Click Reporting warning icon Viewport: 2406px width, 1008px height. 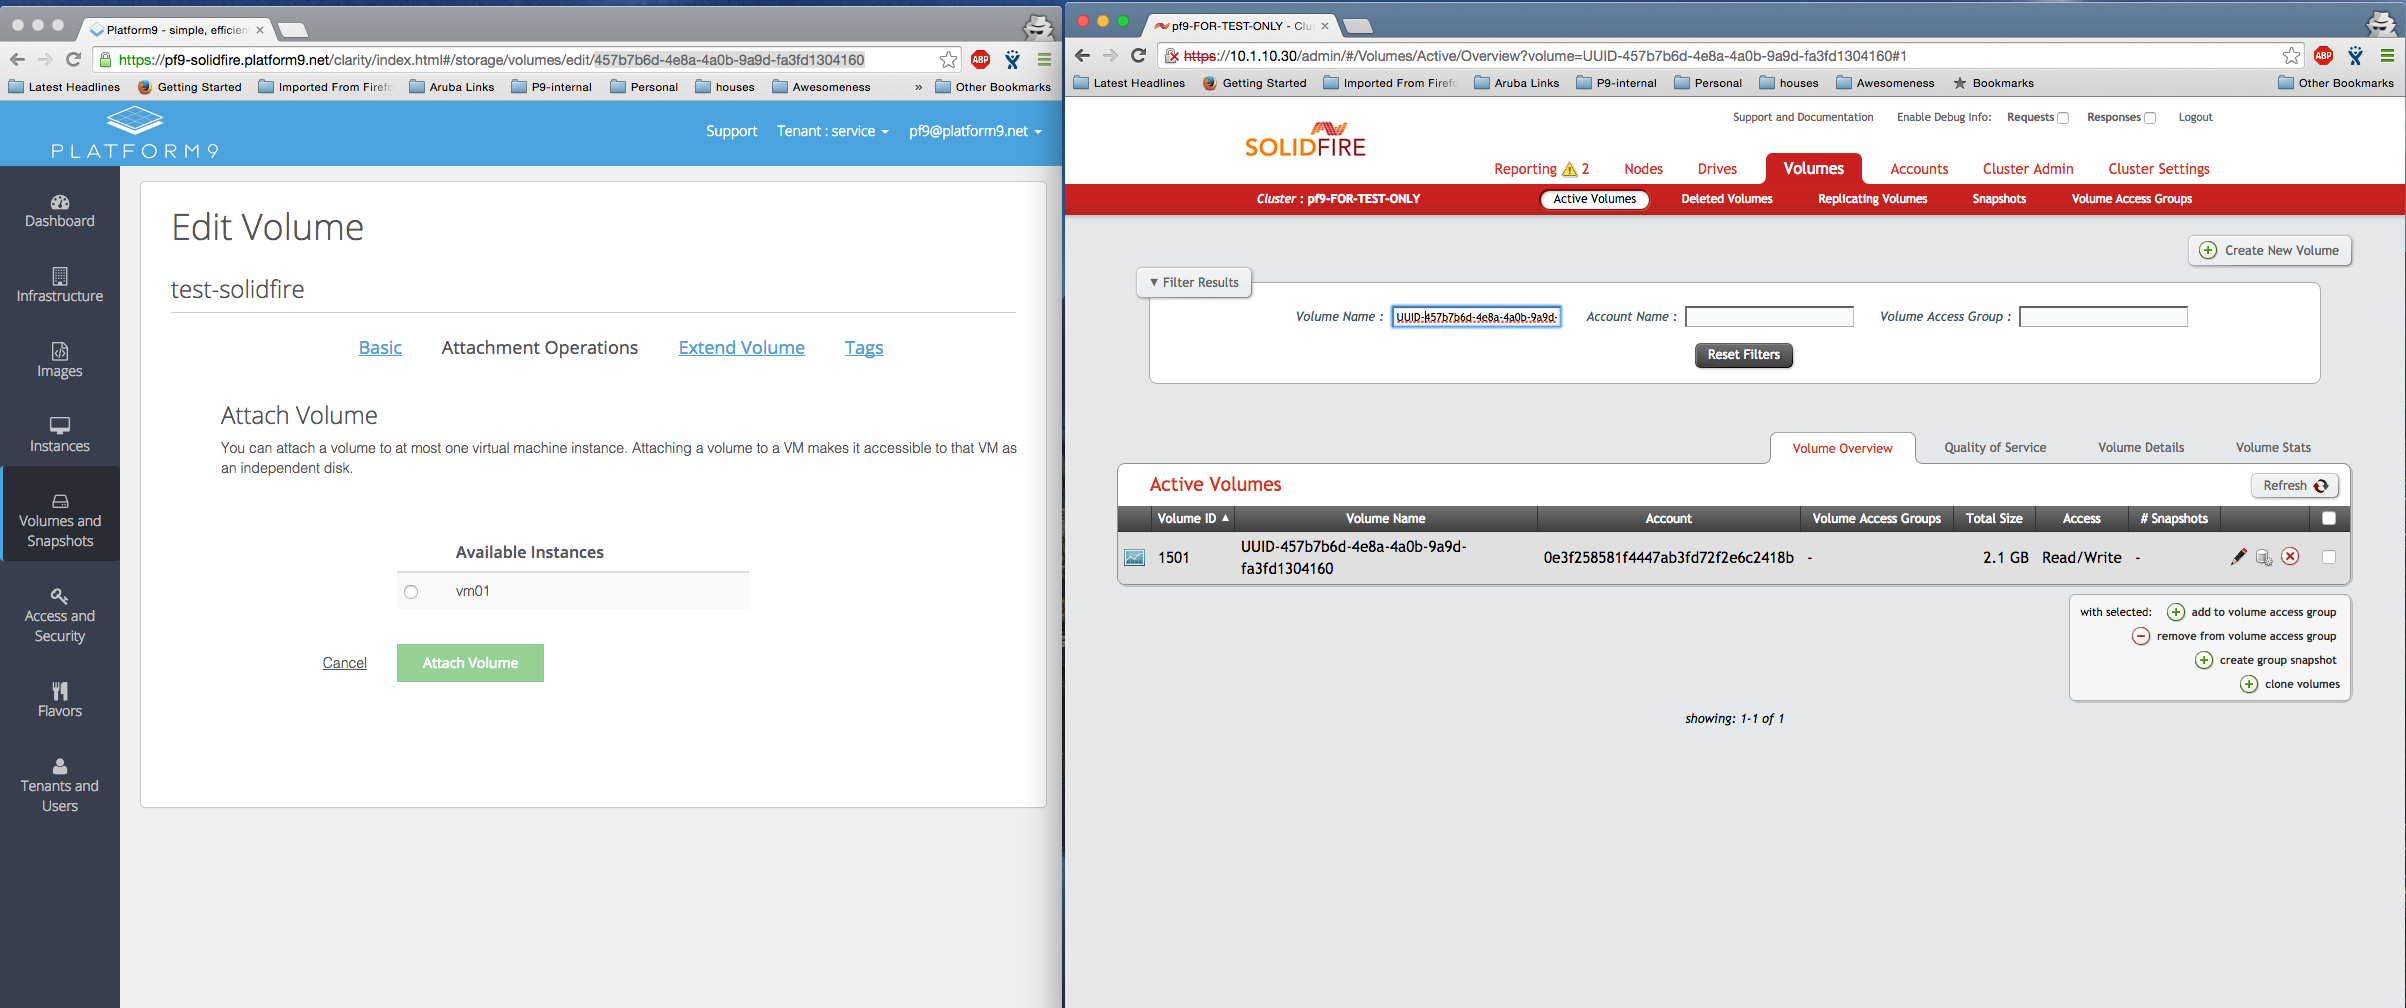[x=1569, y=169]
